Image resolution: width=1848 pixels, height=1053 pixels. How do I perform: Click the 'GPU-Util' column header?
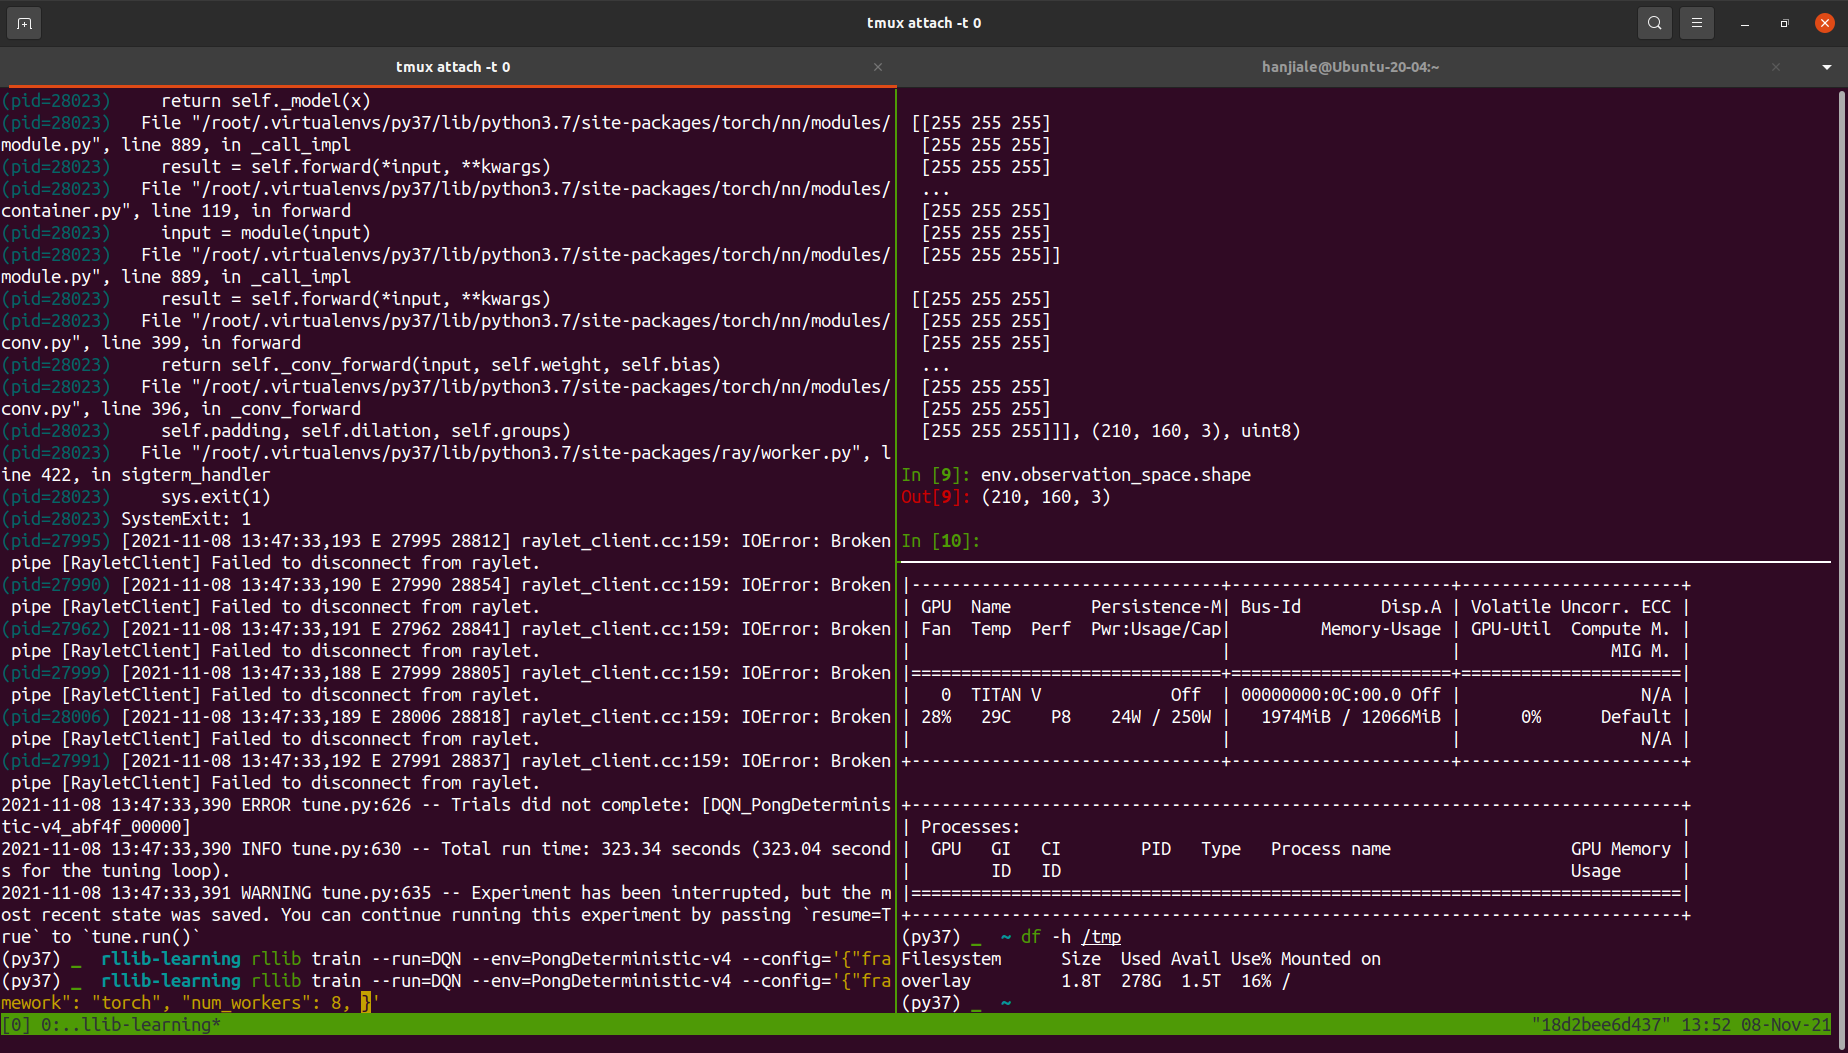point(1511,629)
